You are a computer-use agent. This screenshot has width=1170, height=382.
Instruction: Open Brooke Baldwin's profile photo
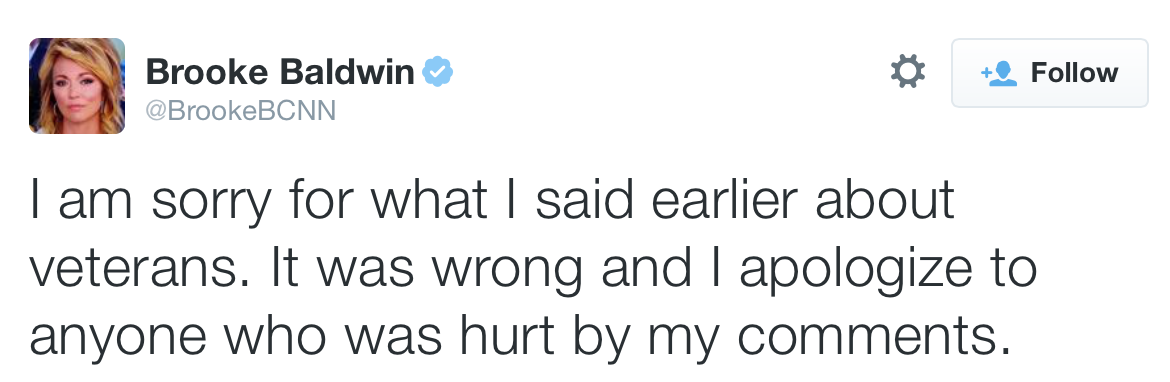77,86
